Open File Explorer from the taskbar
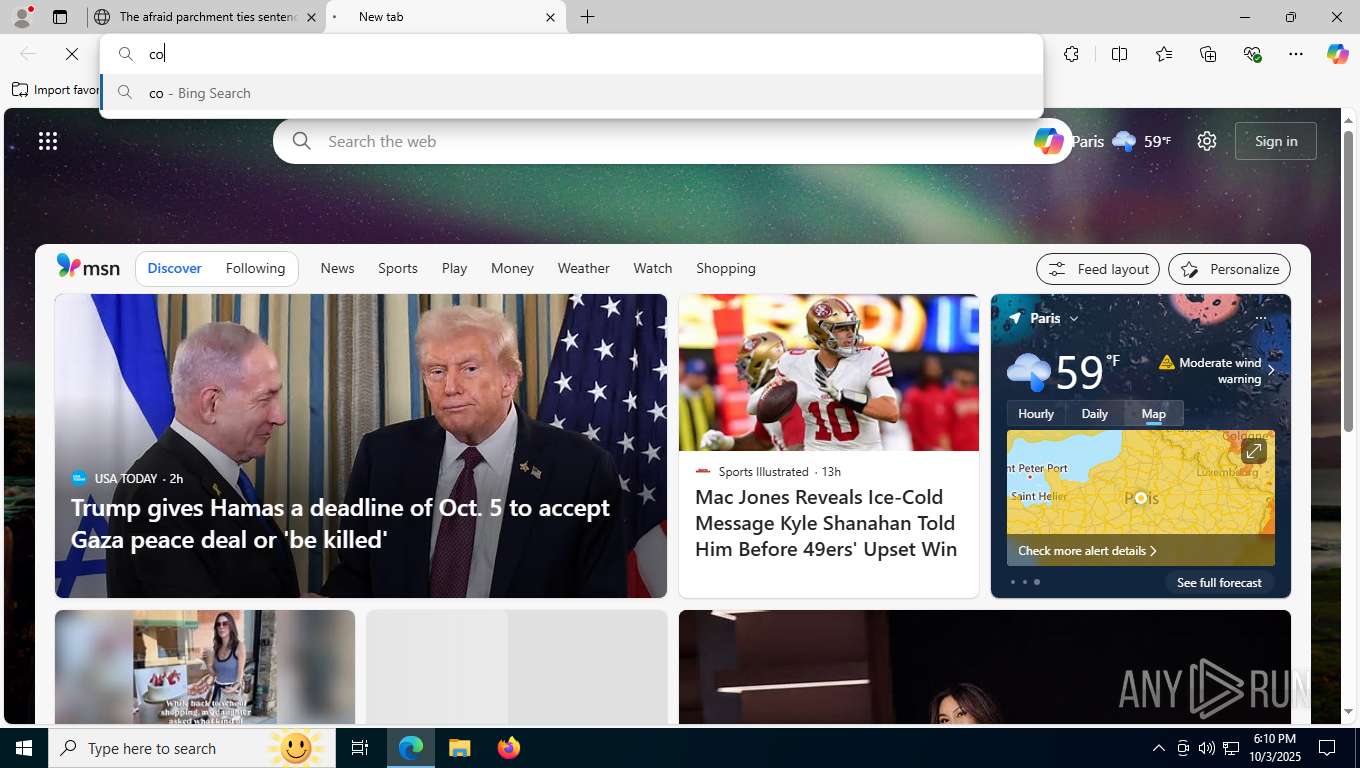 [x=459, y=748]
